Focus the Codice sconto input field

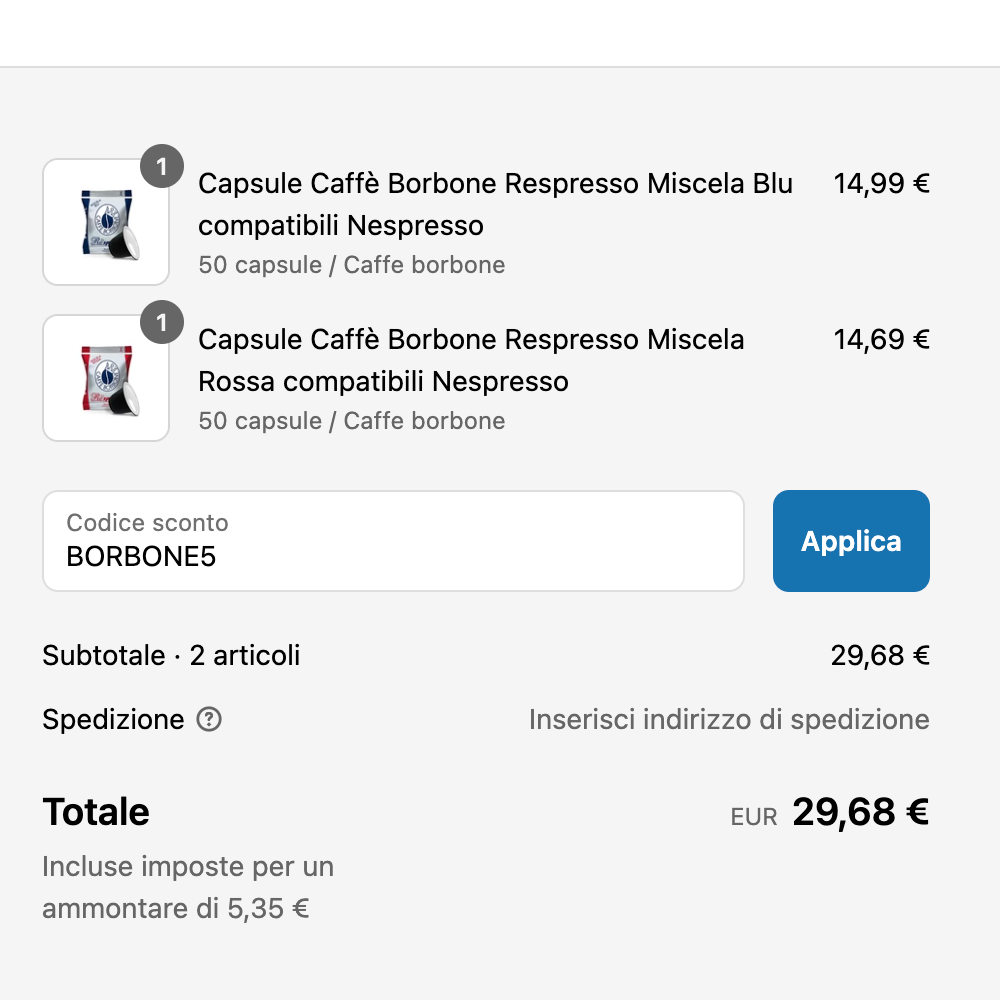pyautogui.click(x=393, y=541)
